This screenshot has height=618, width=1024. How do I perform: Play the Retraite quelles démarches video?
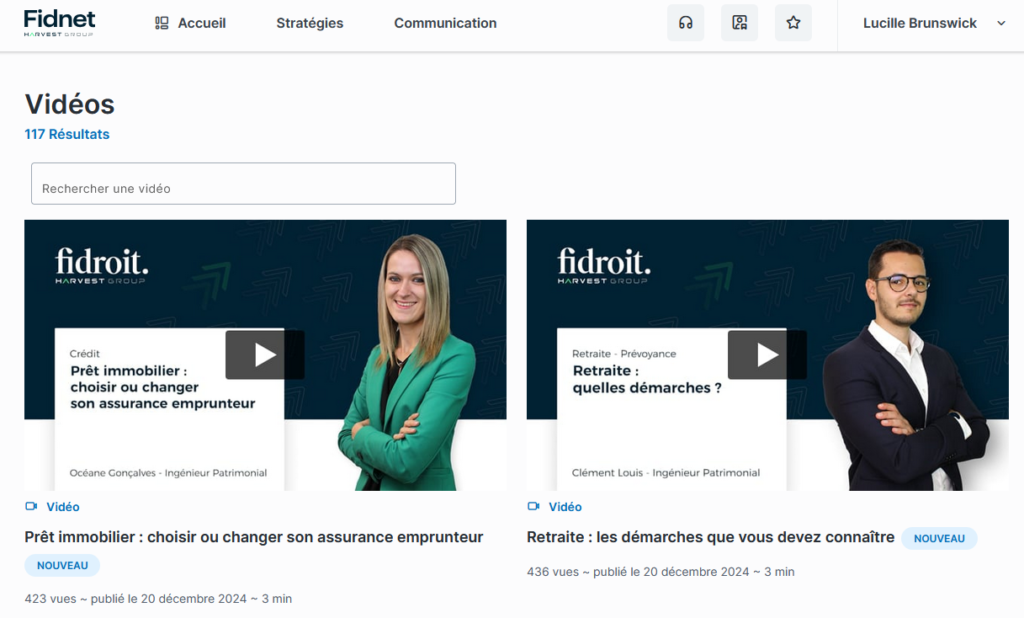[x=767, y=355]
